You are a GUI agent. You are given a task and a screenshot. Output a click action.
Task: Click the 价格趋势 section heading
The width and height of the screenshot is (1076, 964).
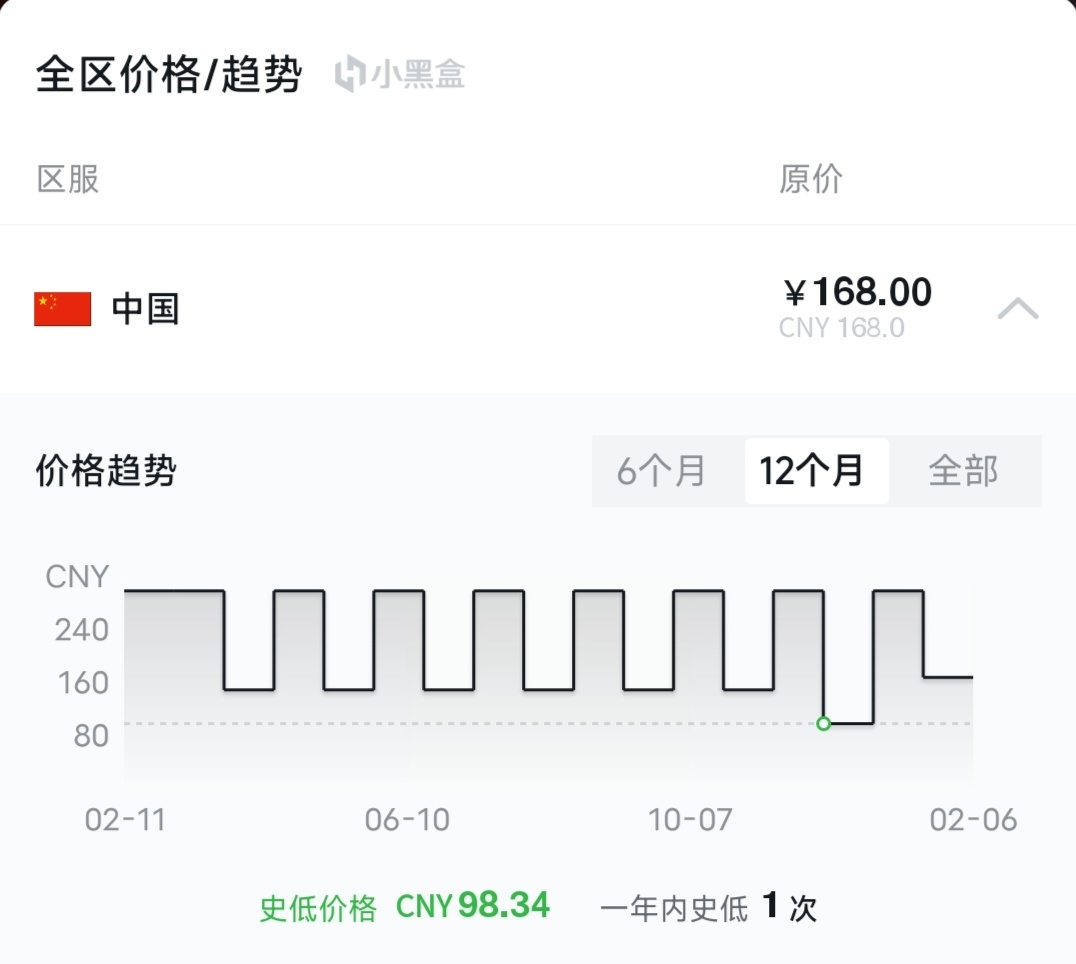pos(106,470)
